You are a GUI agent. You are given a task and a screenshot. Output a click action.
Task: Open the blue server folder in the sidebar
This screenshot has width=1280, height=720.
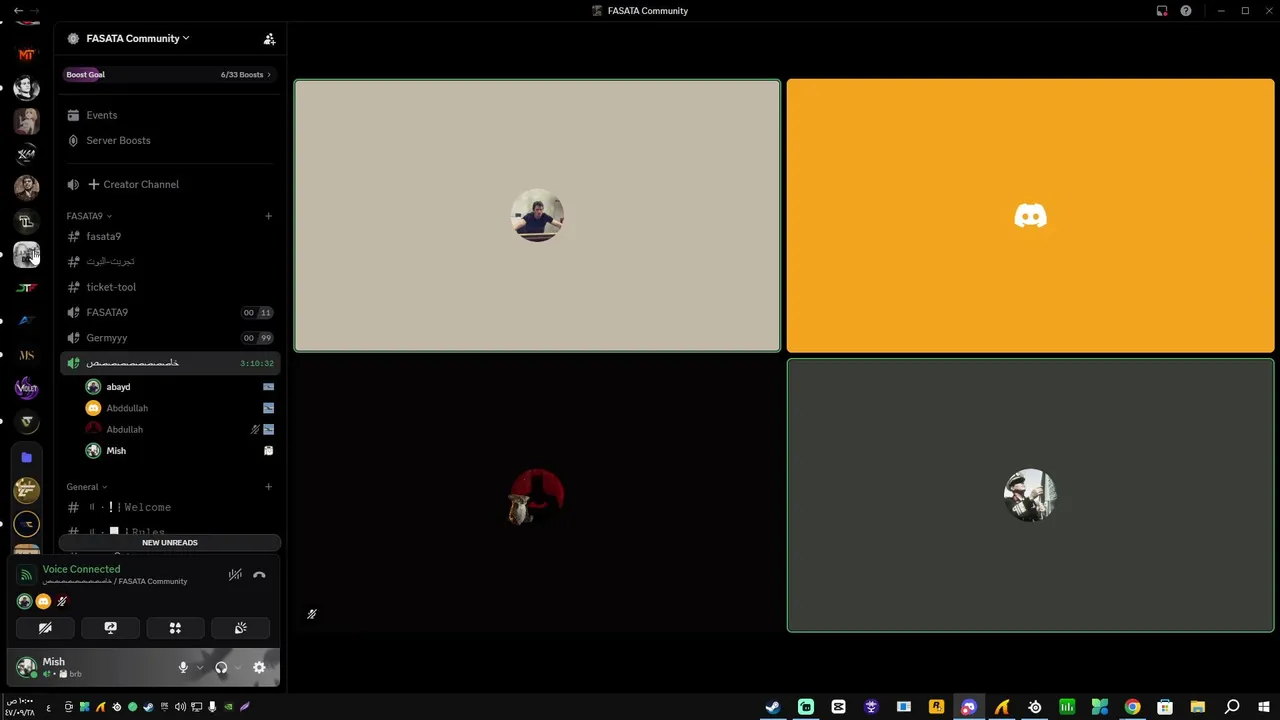click(27, 457)
